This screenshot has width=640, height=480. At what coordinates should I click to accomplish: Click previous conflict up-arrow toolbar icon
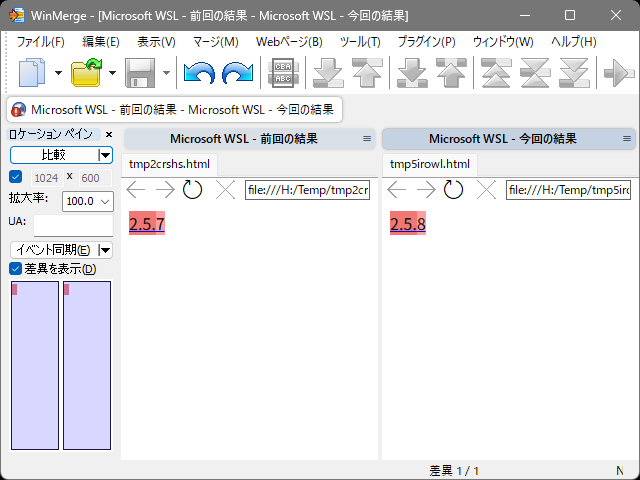[x=451, y=73]
